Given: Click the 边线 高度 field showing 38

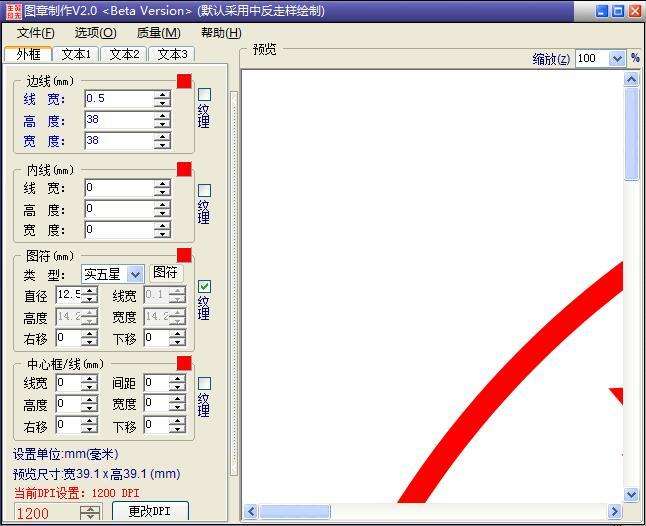Looking at the screenshot, I should 119,120.
